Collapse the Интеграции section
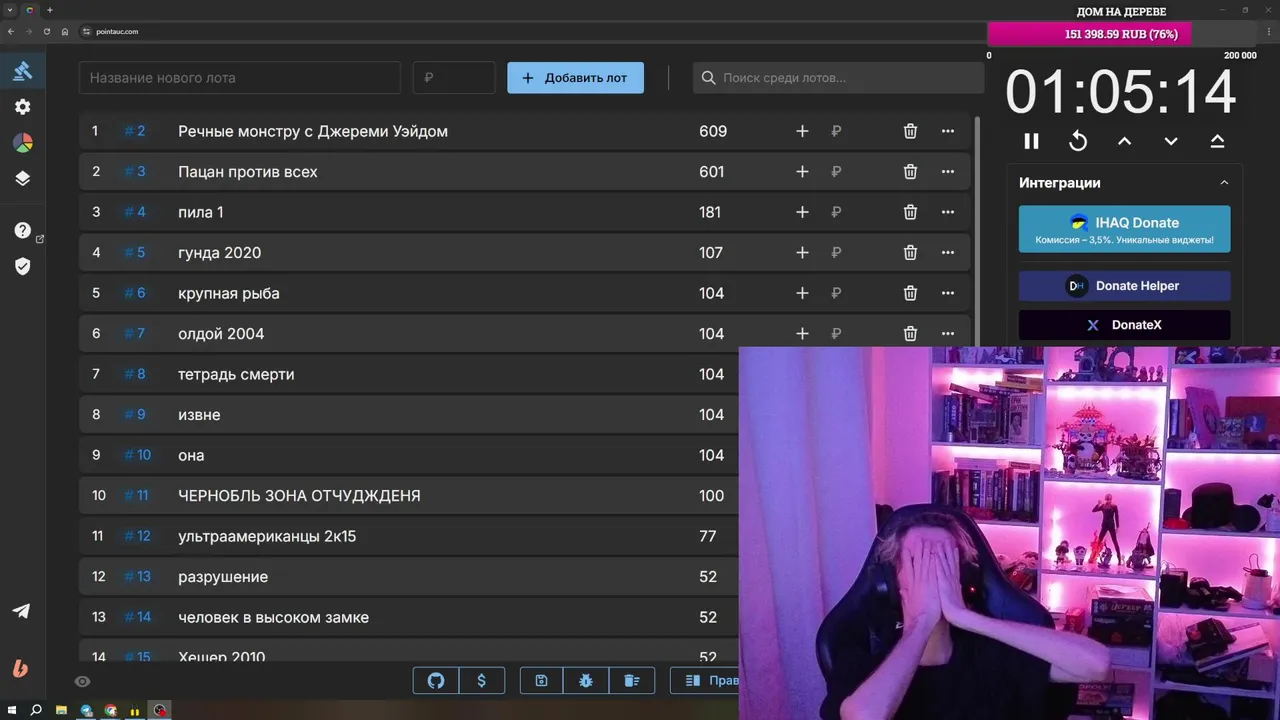This screenshot has height=720, width=1280. 1224,183
